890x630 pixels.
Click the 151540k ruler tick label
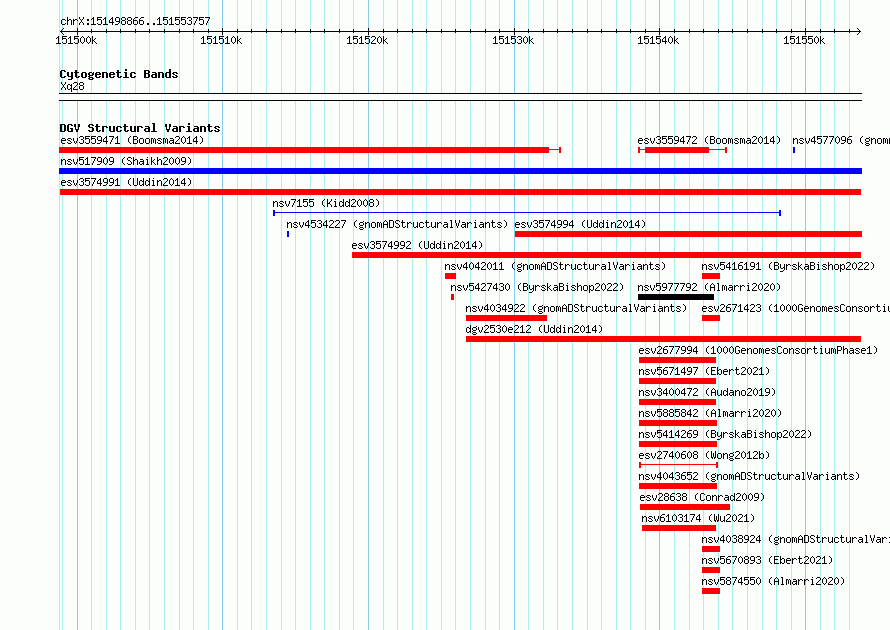pos(658,40)
